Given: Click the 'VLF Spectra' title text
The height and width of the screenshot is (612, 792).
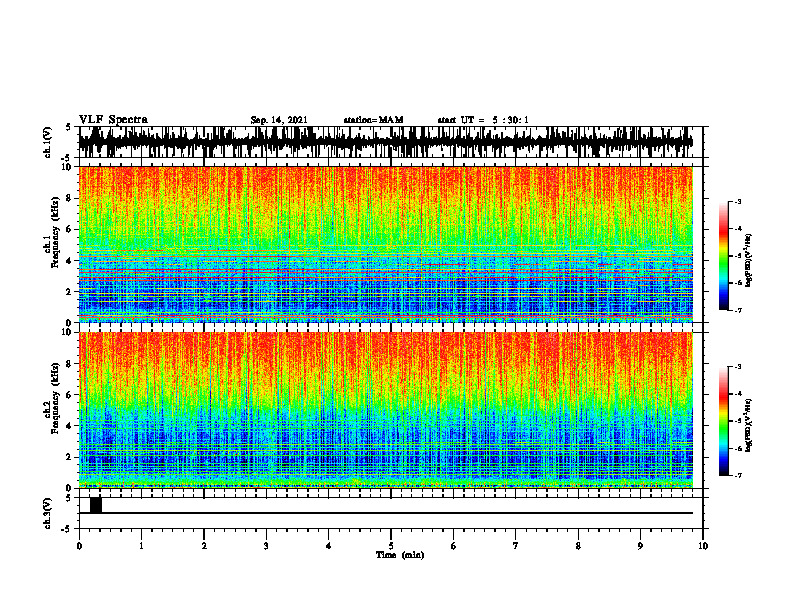Looking at the screenshot, I should [113, 120].
